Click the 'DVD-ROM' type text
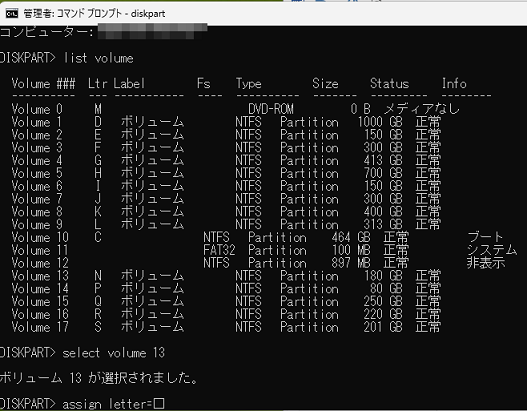Image resolution: width=527 pixels, height=411 pixels. point(271,109)
